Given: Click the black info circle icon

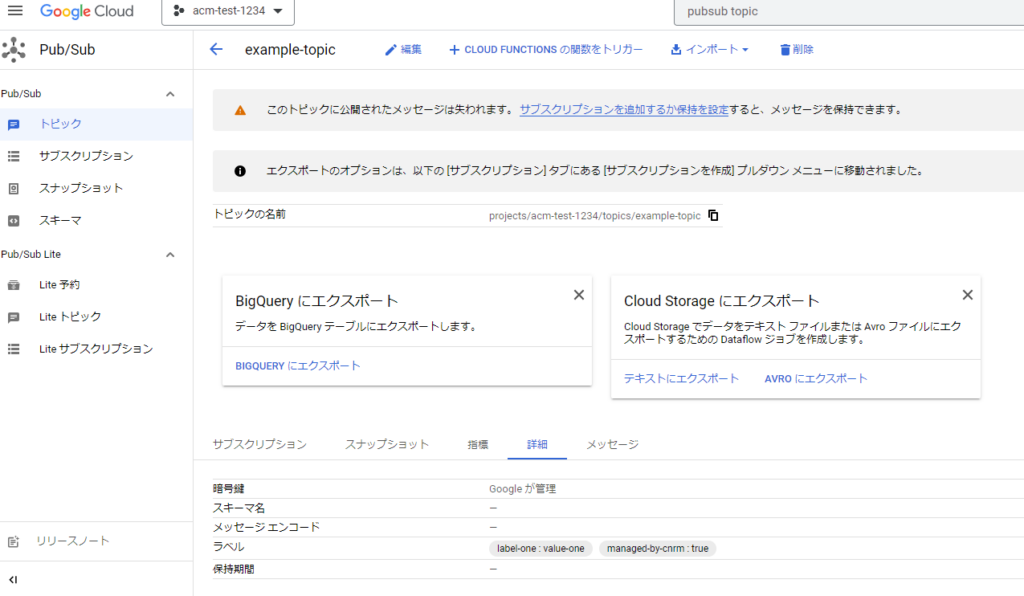Looking at the screenshot, I should click(240, 171).
